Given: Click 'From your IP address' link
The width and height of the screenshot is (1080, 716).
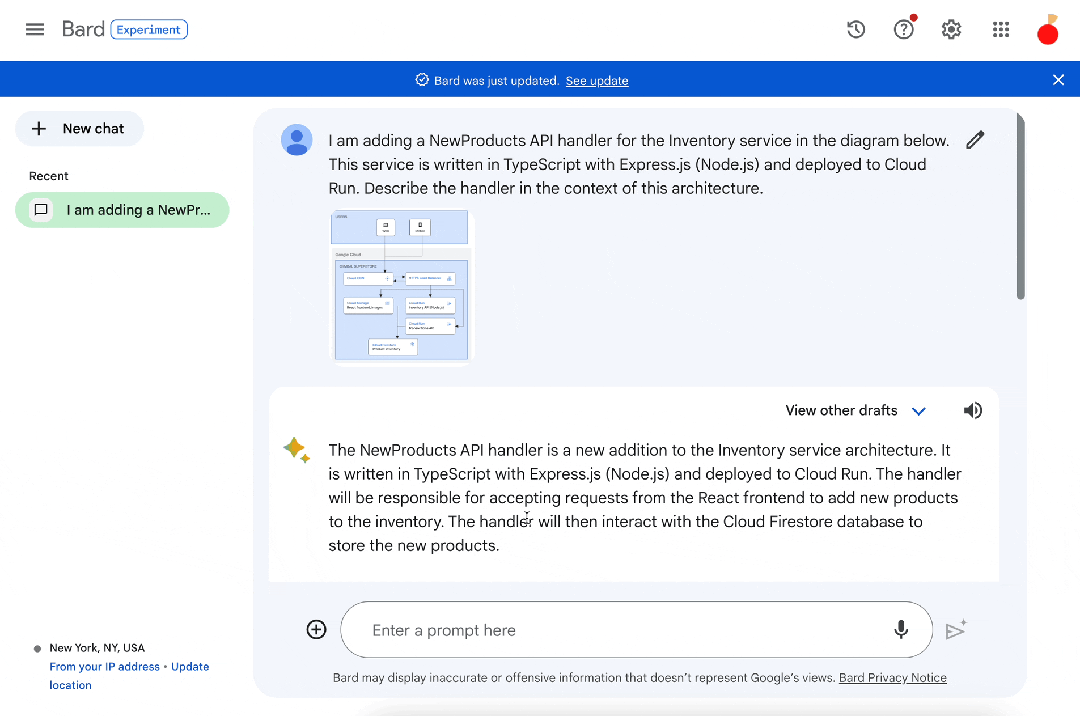Looking at the screenshot, I should click(104, 666).
